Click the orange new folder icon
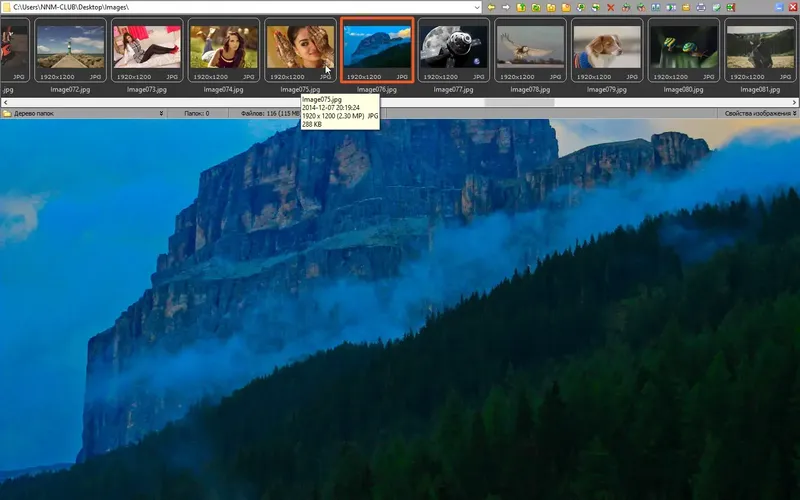 click(x=566, y=8)
